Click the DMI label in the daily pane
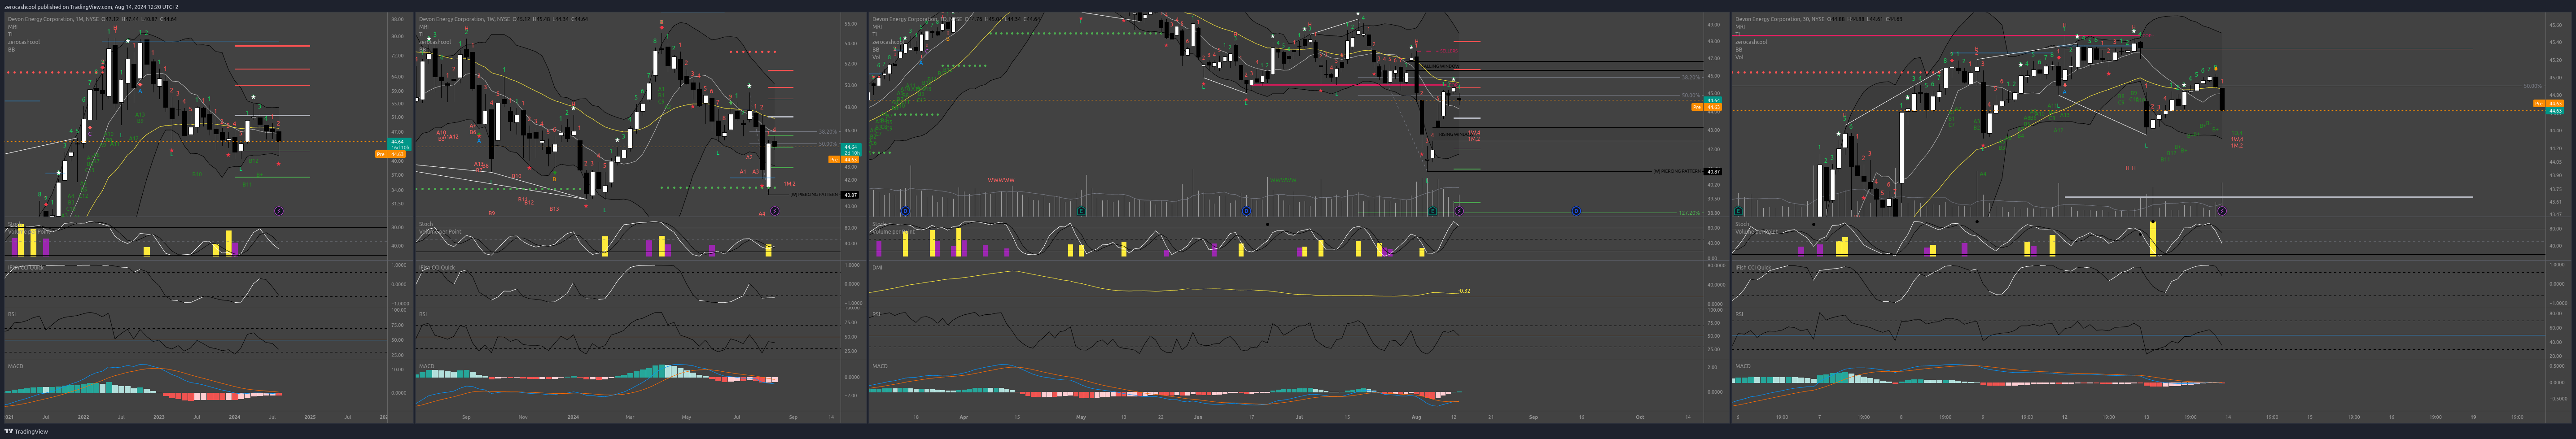2576x439 pixels. click(x=876, y=268)
